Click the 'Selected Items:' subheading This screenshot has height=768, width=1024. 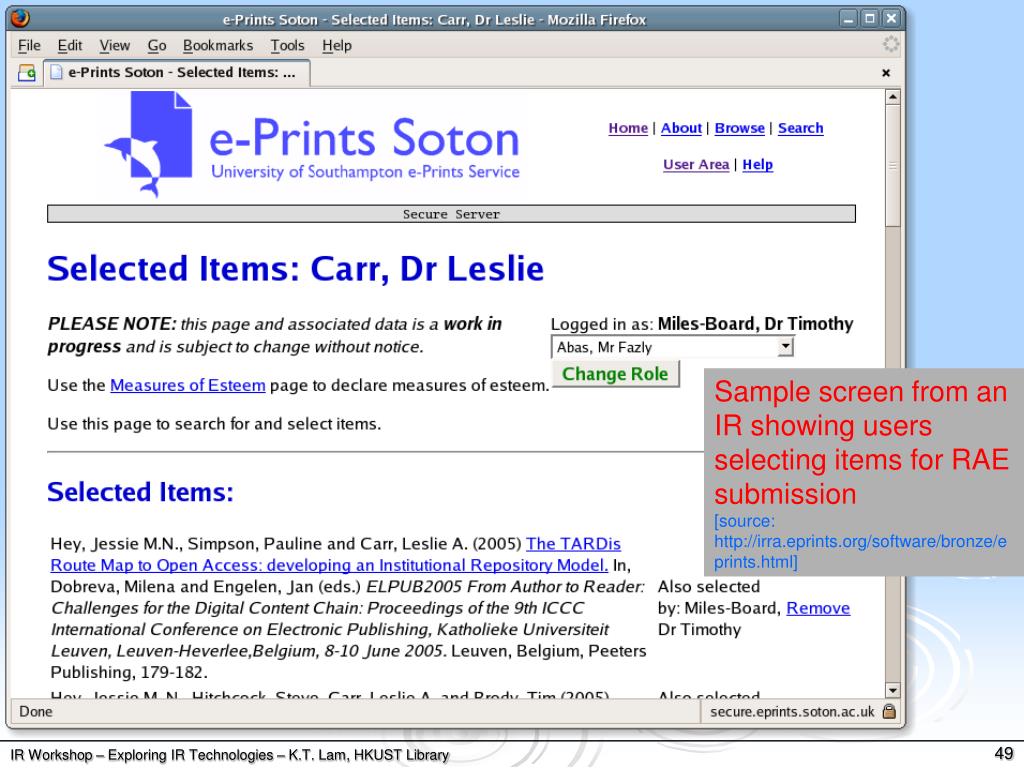[140, 492]
